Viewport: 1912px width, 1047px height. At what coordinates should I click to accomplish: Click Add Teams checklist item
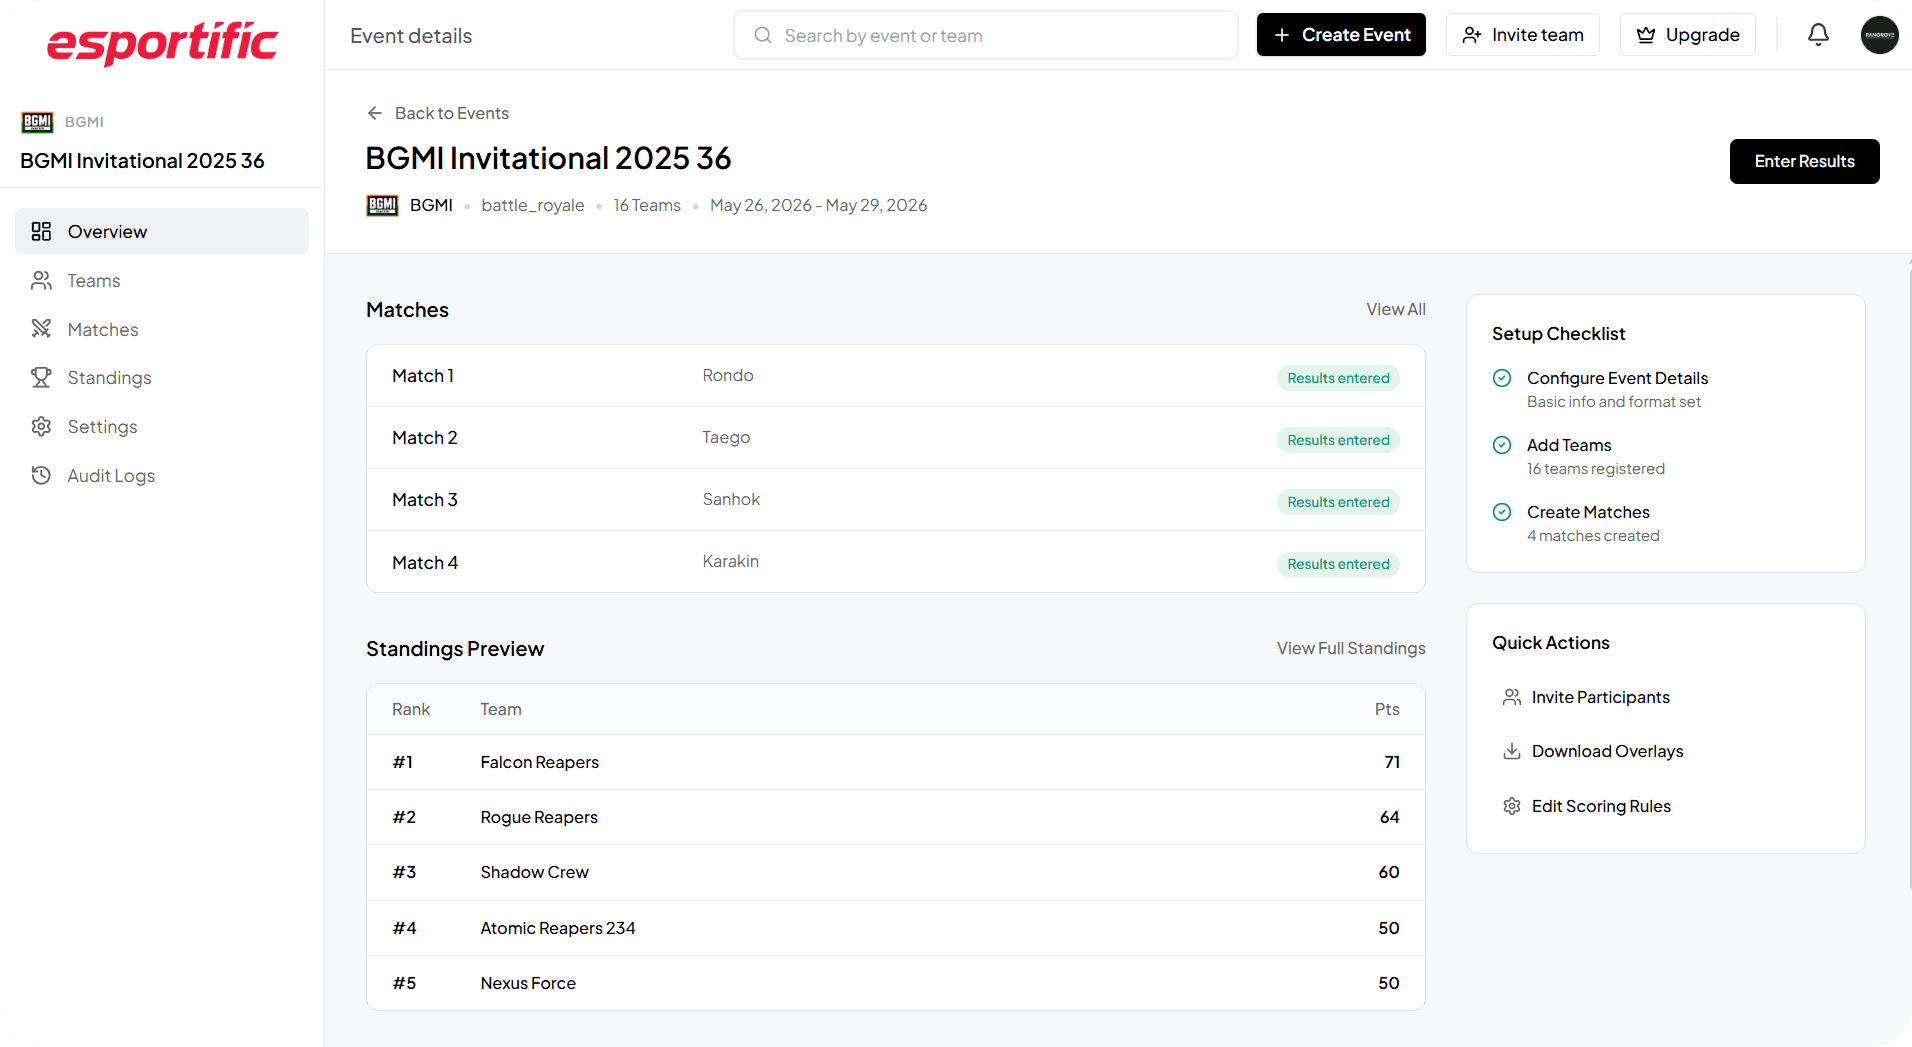click(x=1579, y=456)
